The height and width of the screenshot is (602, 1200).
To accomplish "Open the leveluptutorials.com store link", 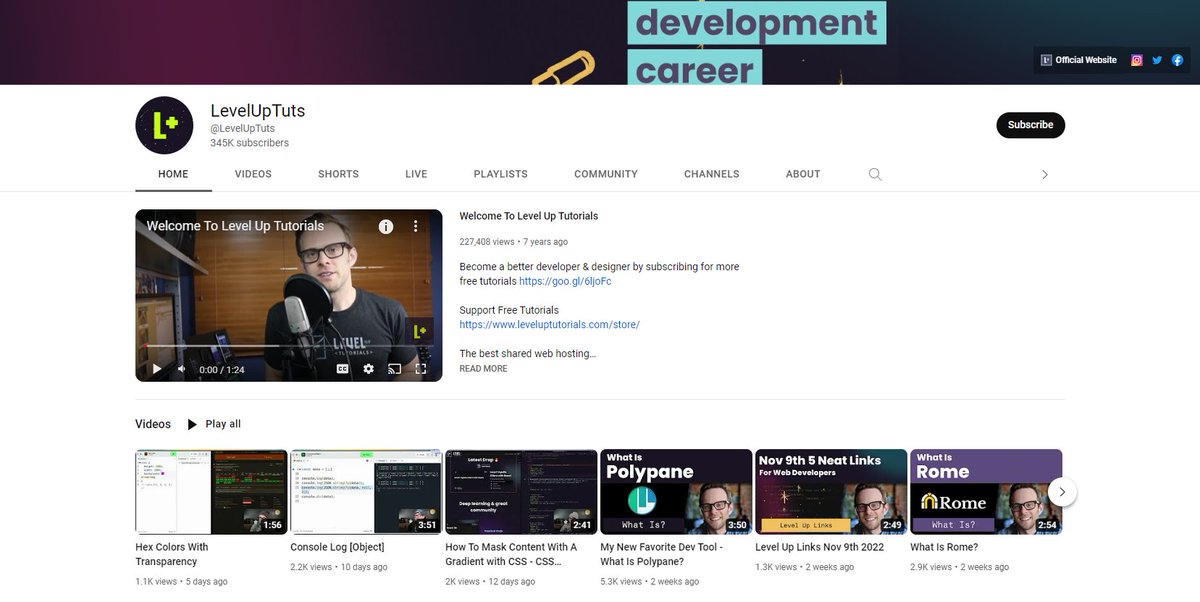I will pyautogui.click(x=549, y=324).
